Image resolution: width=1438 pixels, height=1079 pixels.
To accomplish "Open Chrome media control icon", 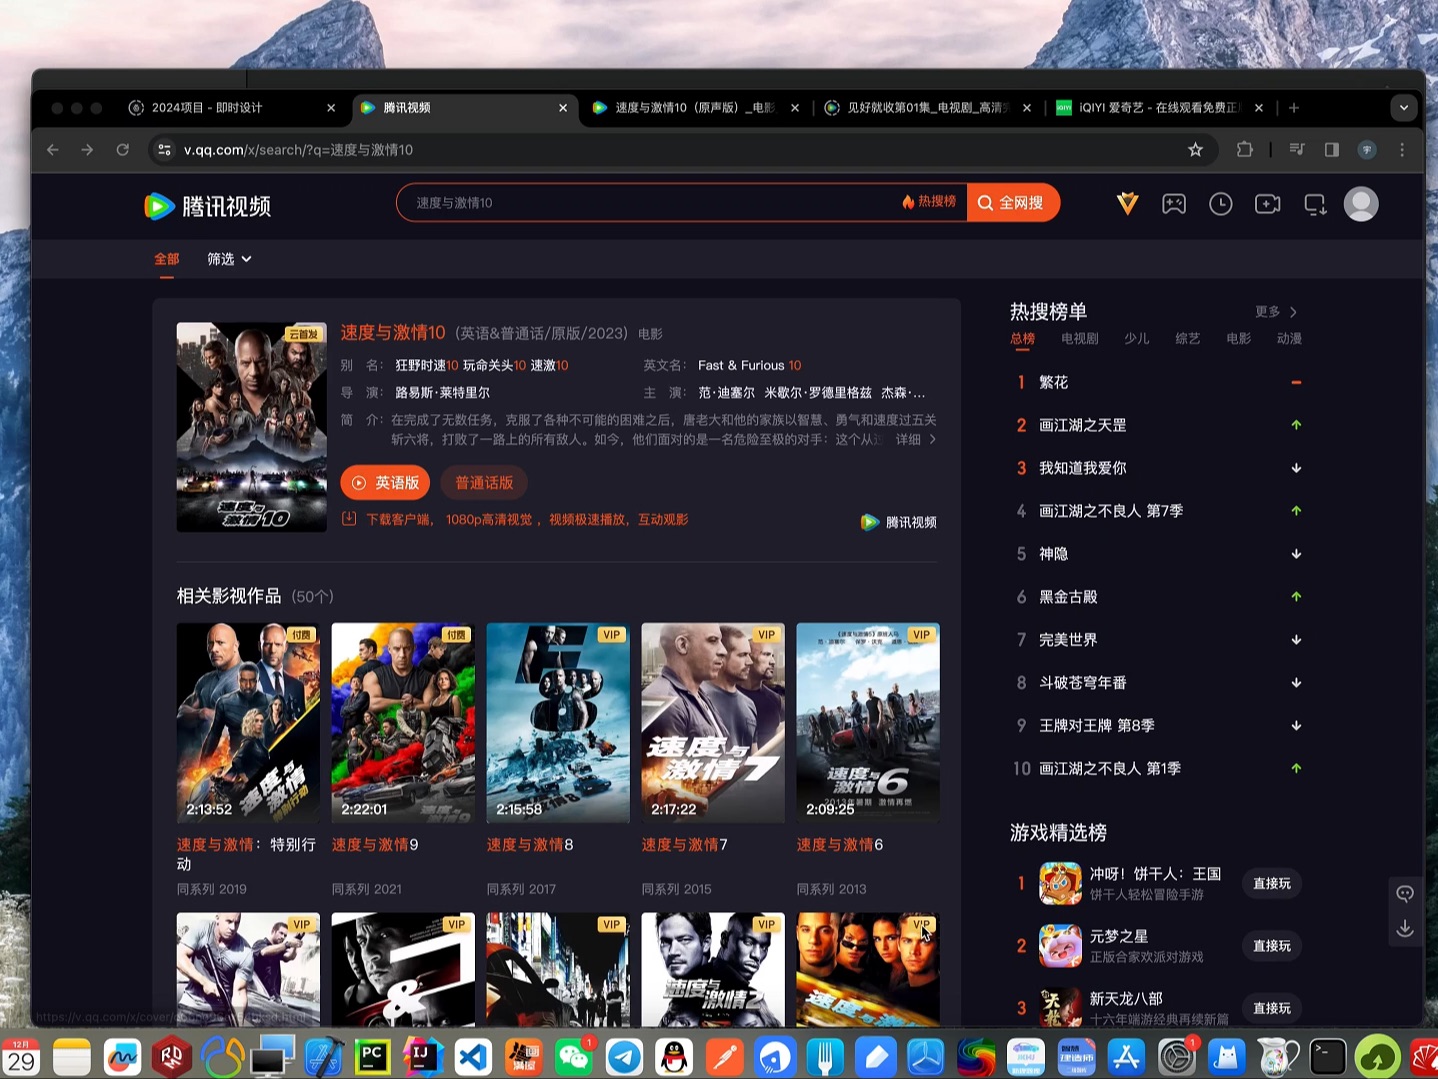I will pyautogui.click(x=1297, y=150).
